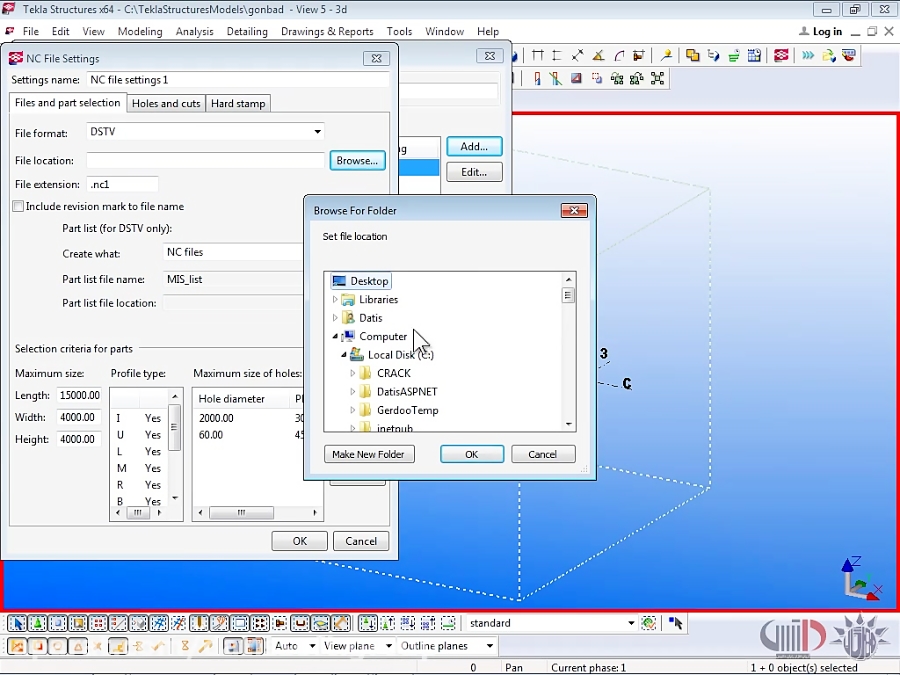Click the keyboard with red pointer toolbar icon
This screenshot has width=900, height=675.
[849, 56]
